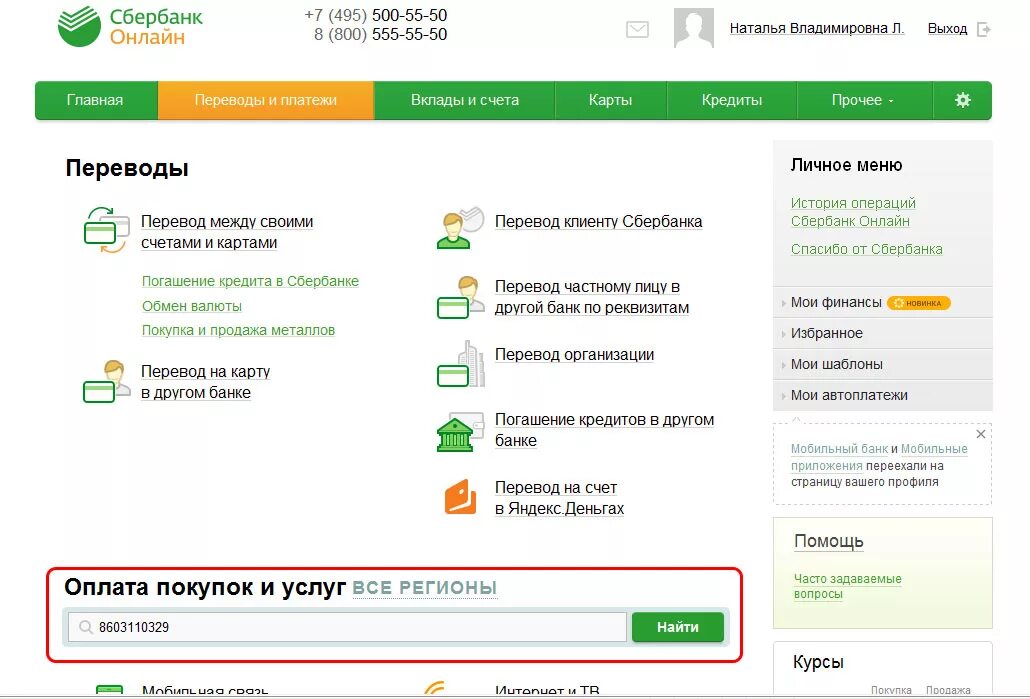This screenshot has height=699, width=1030.
Task: Click the Помощь heading
Action: (x=828, y=541)
